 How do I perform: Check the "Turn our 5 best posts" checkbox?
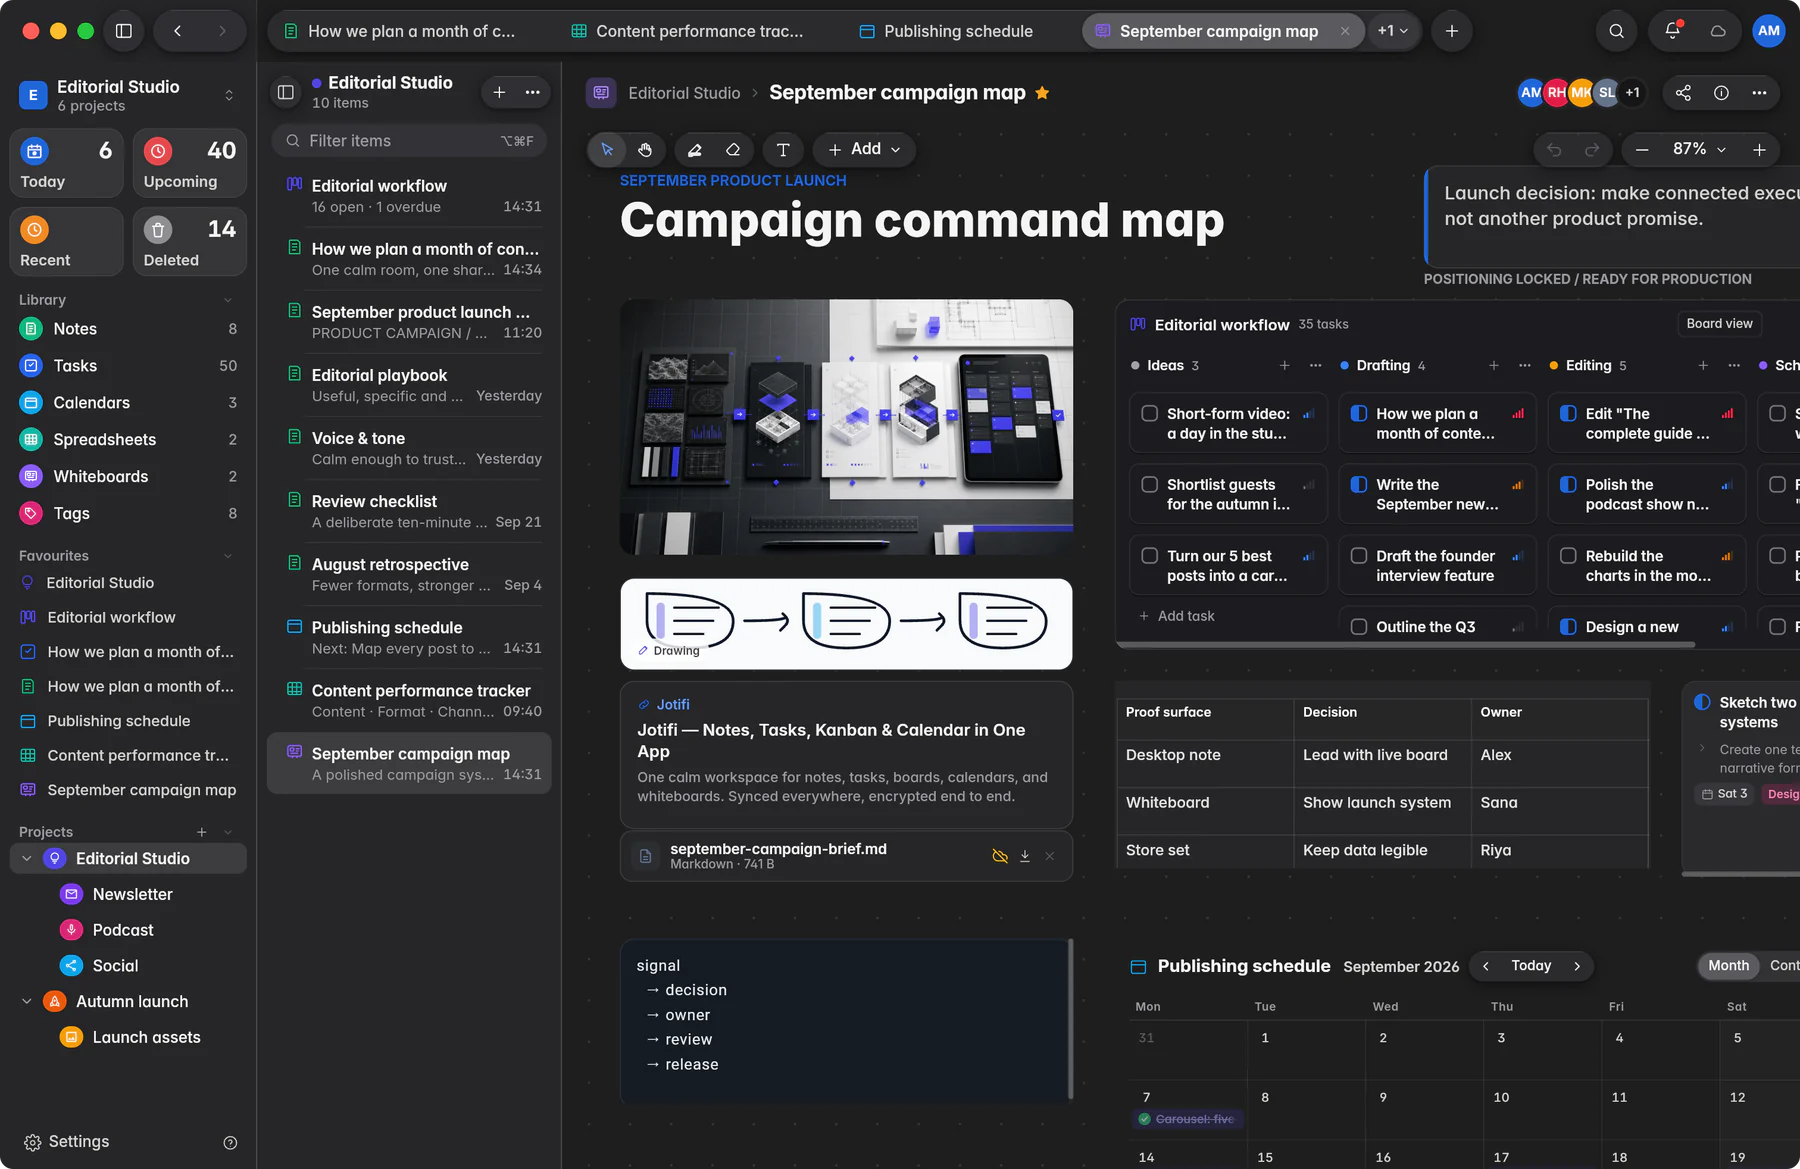click(x=1150, y=556)
